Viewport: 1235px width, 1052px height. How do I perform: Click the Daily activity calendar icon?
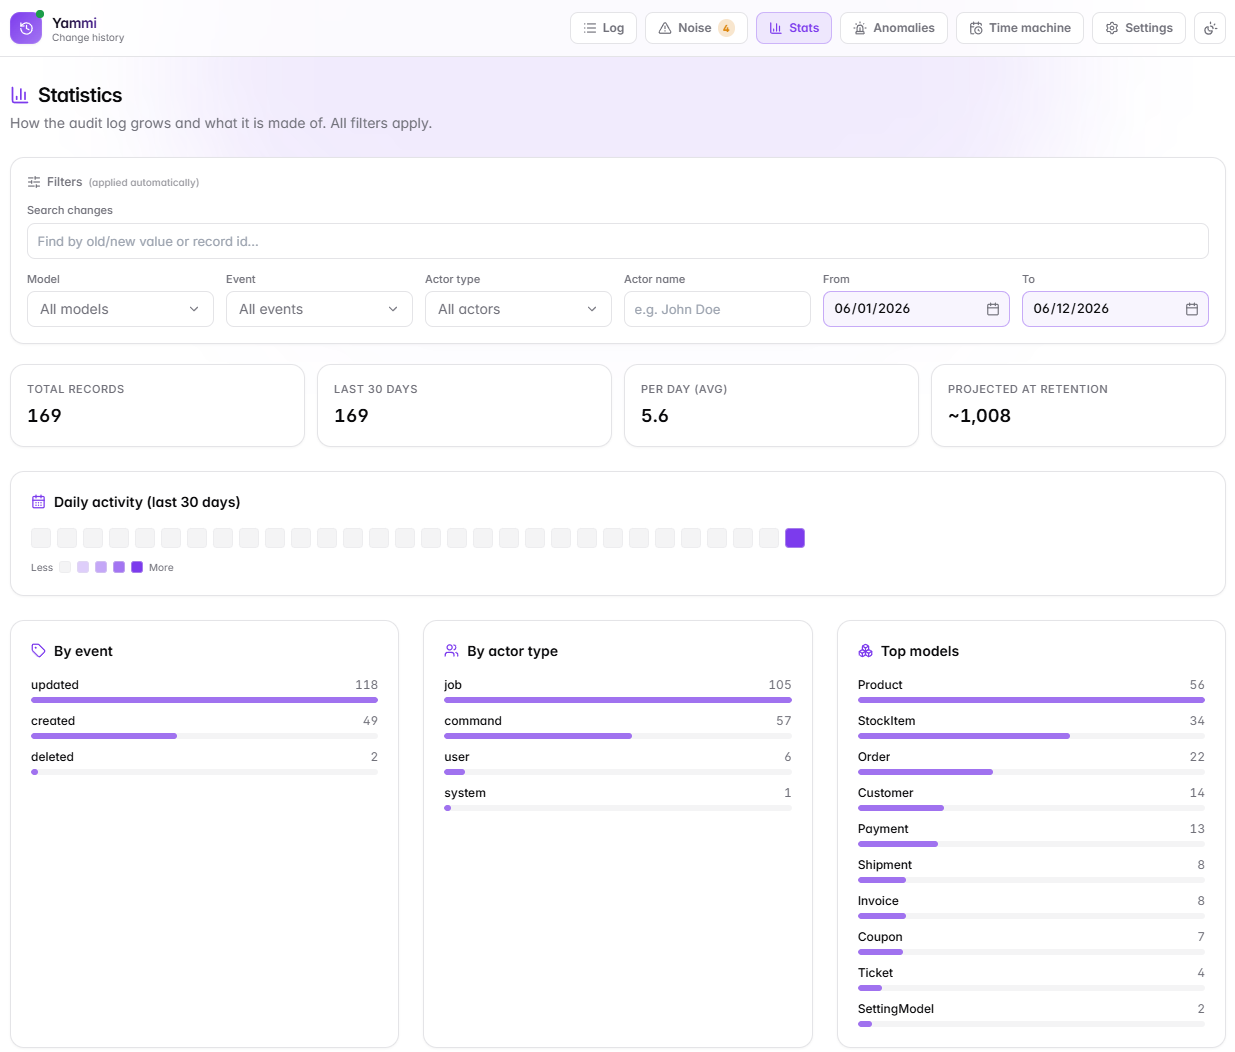pyautogui.click(x=38, y=502)
